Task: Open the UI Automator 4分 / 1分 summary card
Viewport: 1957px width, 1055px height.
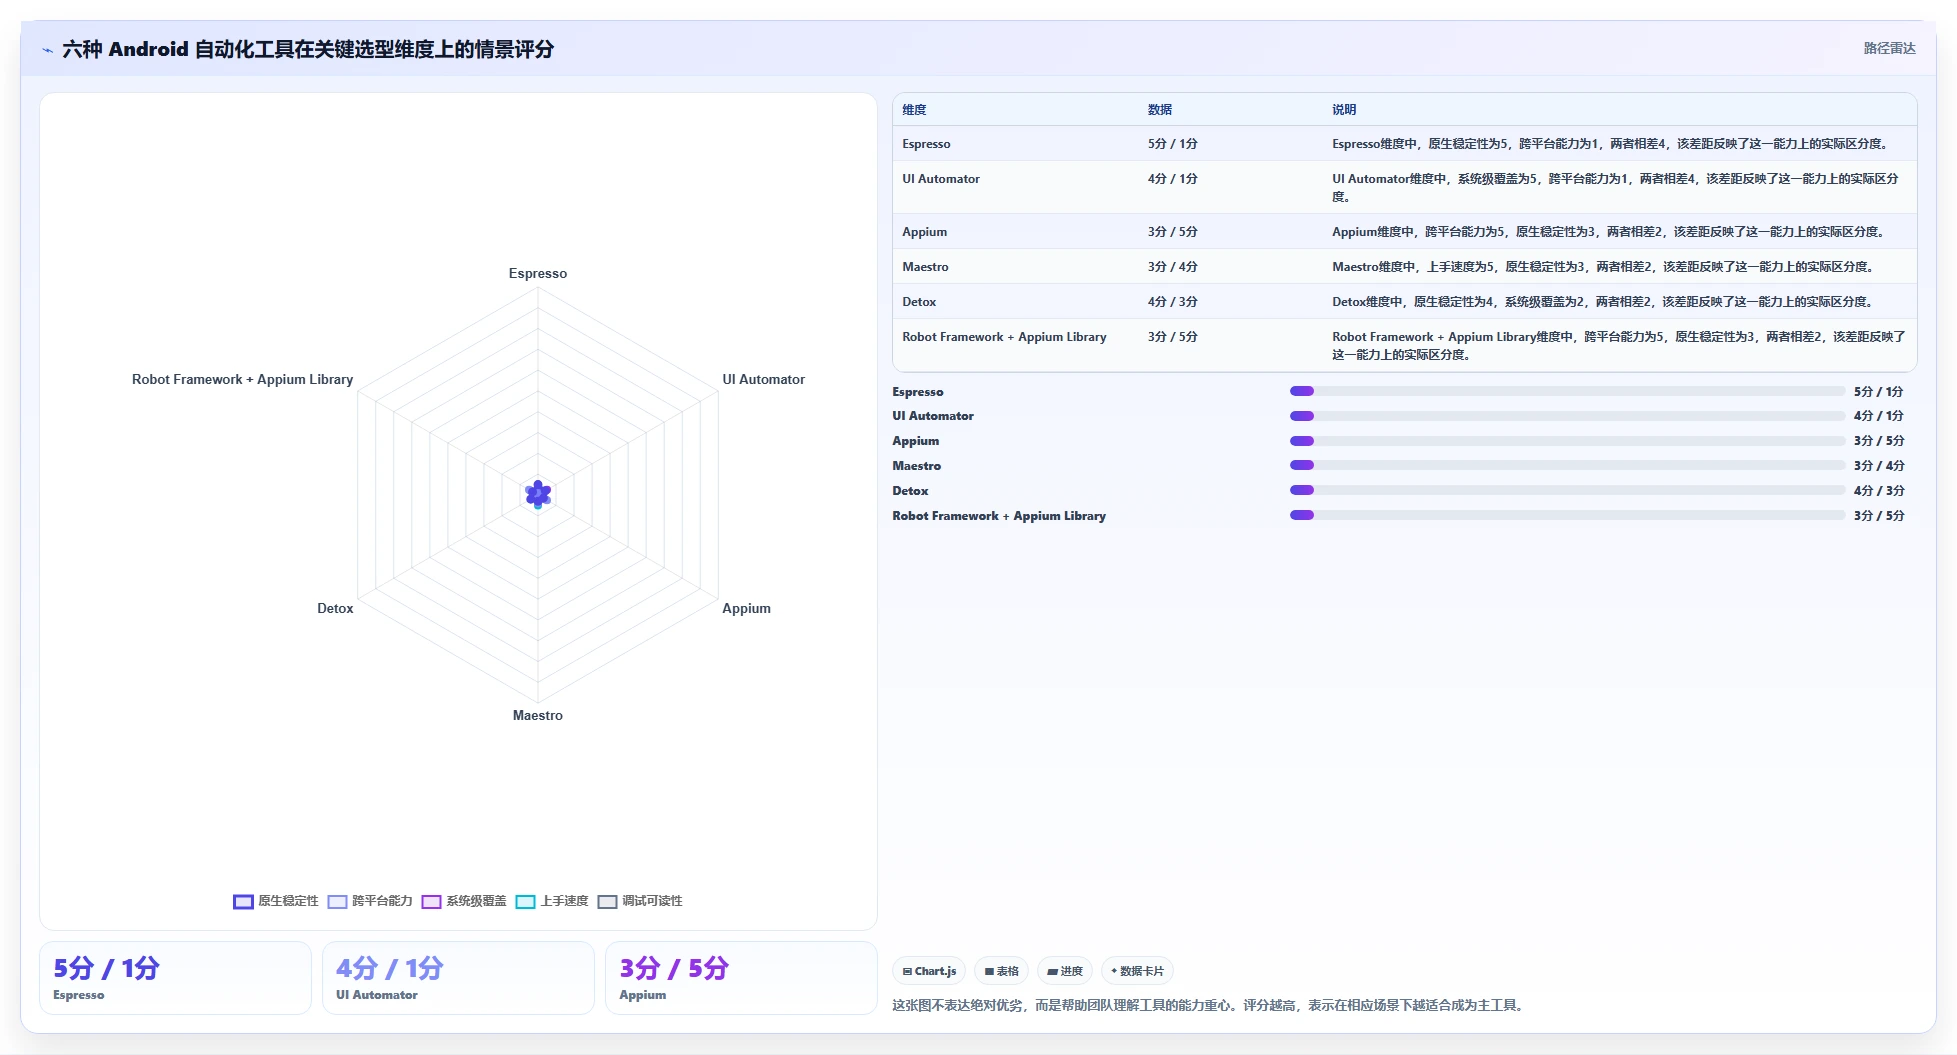Action: [458, 978]
